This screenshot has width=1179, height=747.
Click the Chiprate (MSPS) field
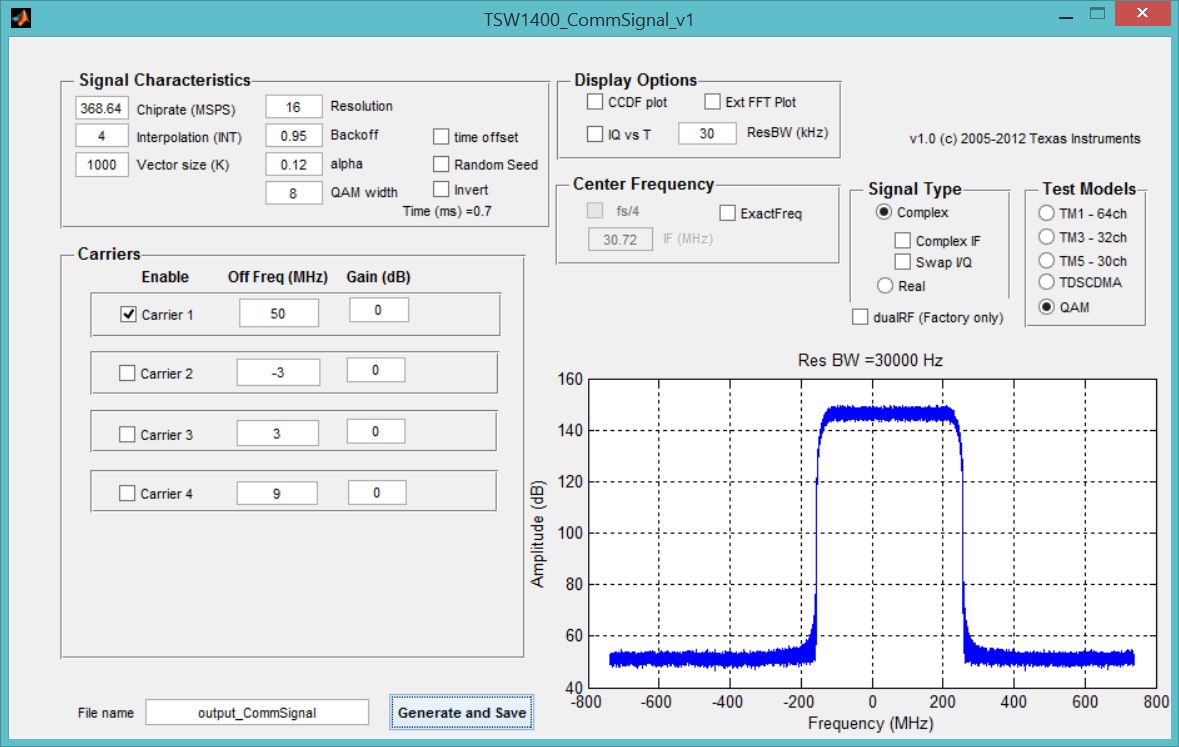click(102, 108)
